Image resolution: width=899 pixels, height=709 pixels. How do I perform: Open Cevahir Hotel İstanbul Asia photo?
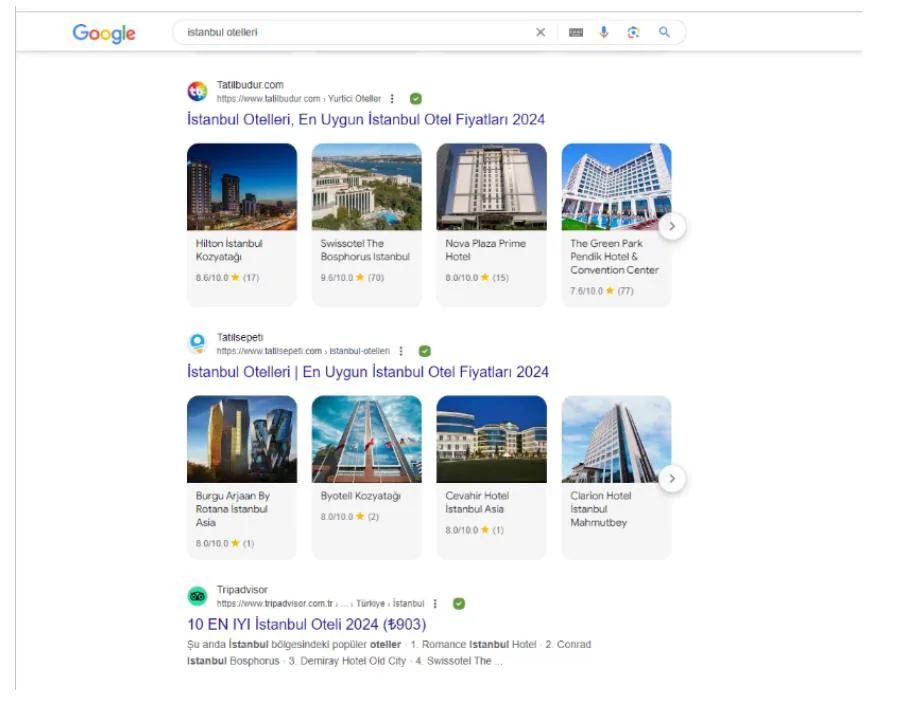point(491,439)
